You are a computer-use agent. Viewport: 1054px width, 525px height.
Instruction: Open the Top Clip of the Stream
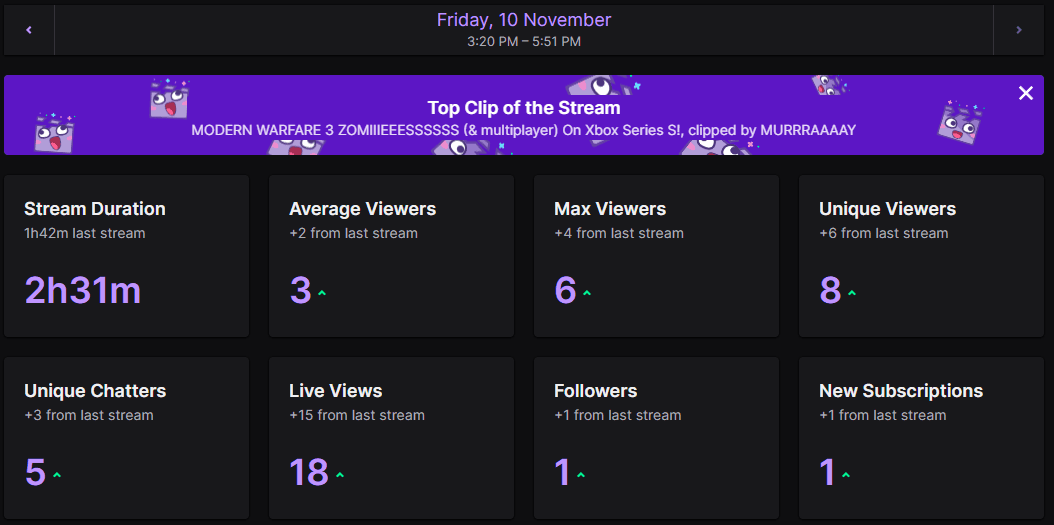click(x=524, y=108)
